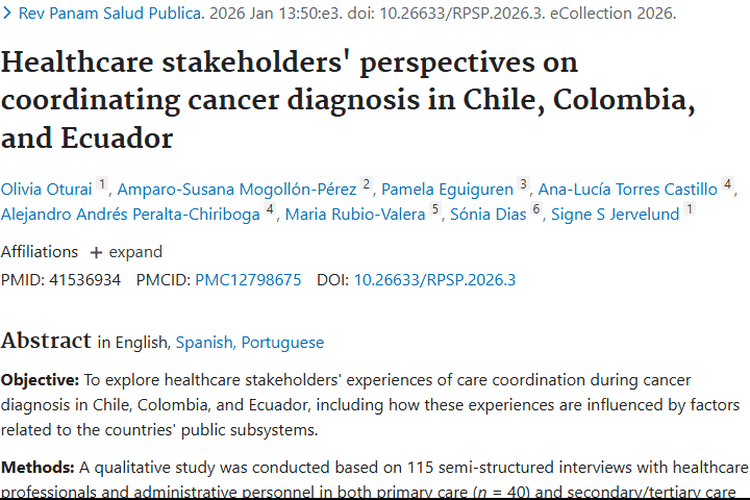Click affiliation superscript 5 after Maria Rubio-Valera
The image size is (750, 500).
point(435,210)
